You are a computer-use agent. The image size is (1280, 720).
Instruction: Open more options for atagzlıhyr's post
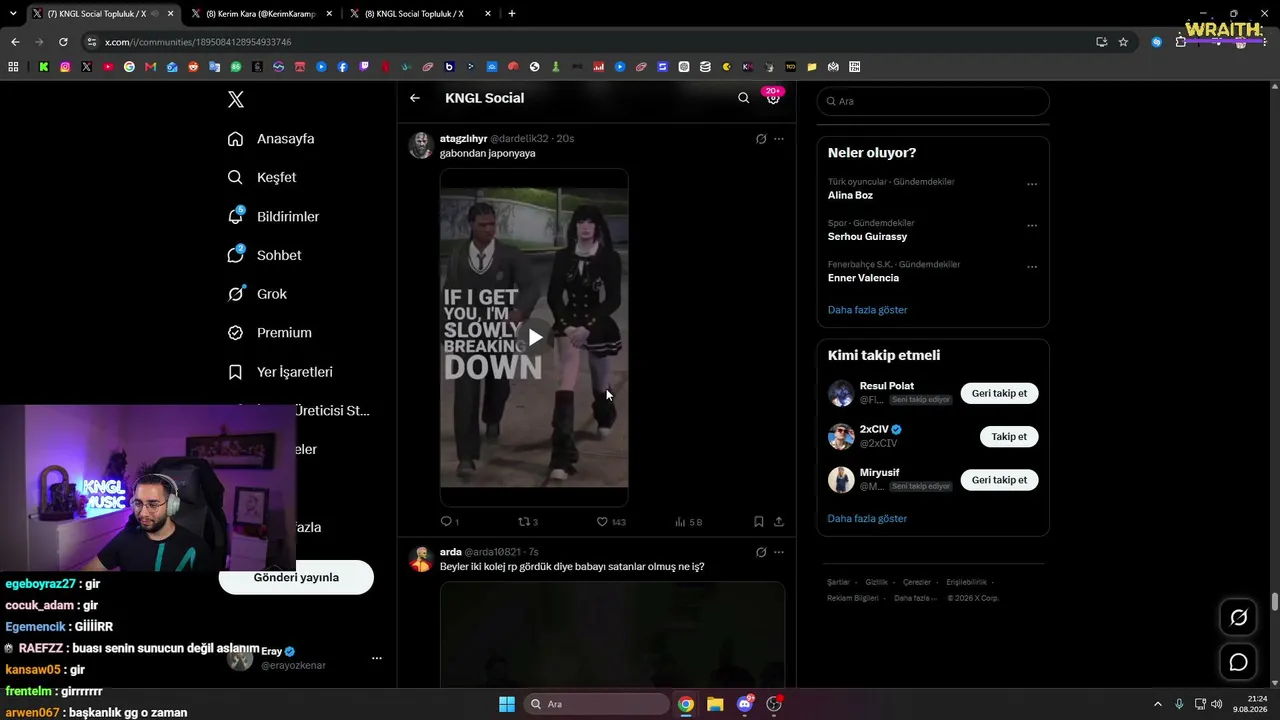pos(779,139)
